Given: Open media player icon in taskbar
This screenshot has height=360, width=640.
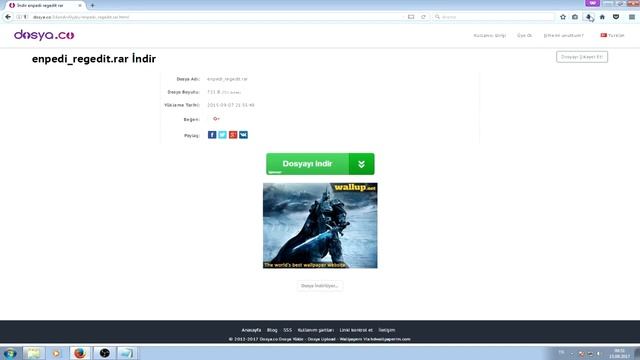Looking at the screenshot, I should [x=56, y=353].
